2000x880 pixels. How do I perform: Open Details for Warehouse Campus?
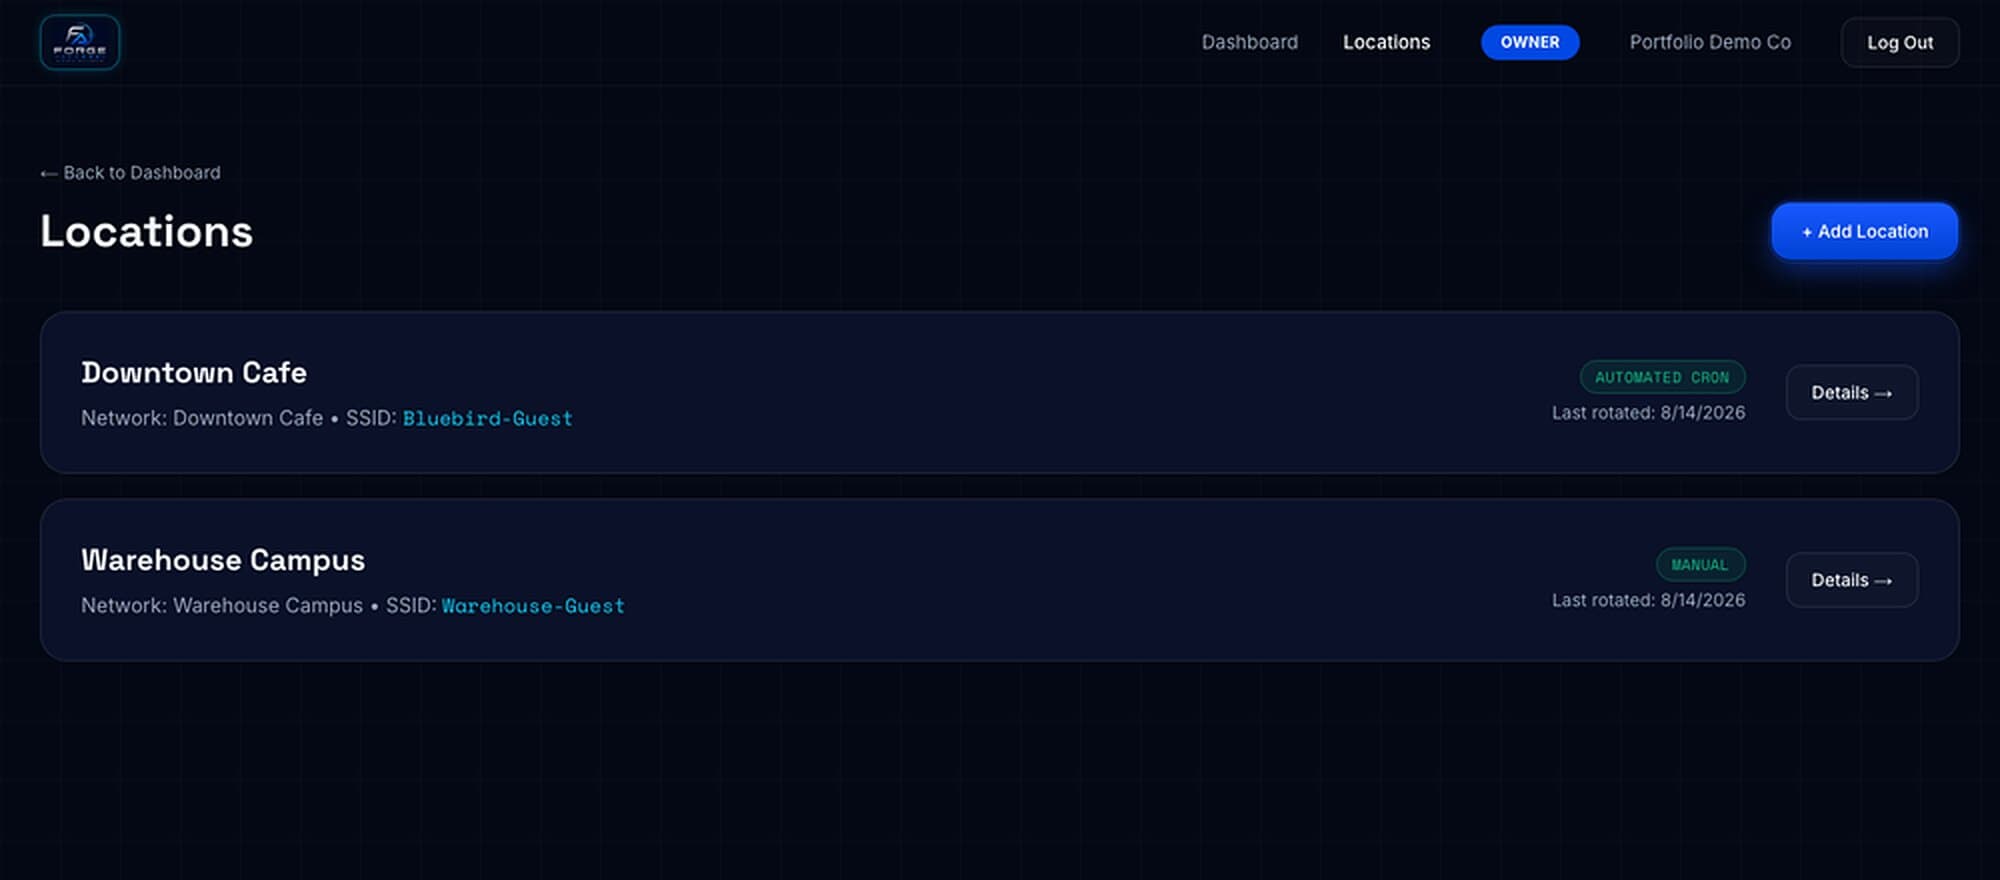(x=1852, y=580)
